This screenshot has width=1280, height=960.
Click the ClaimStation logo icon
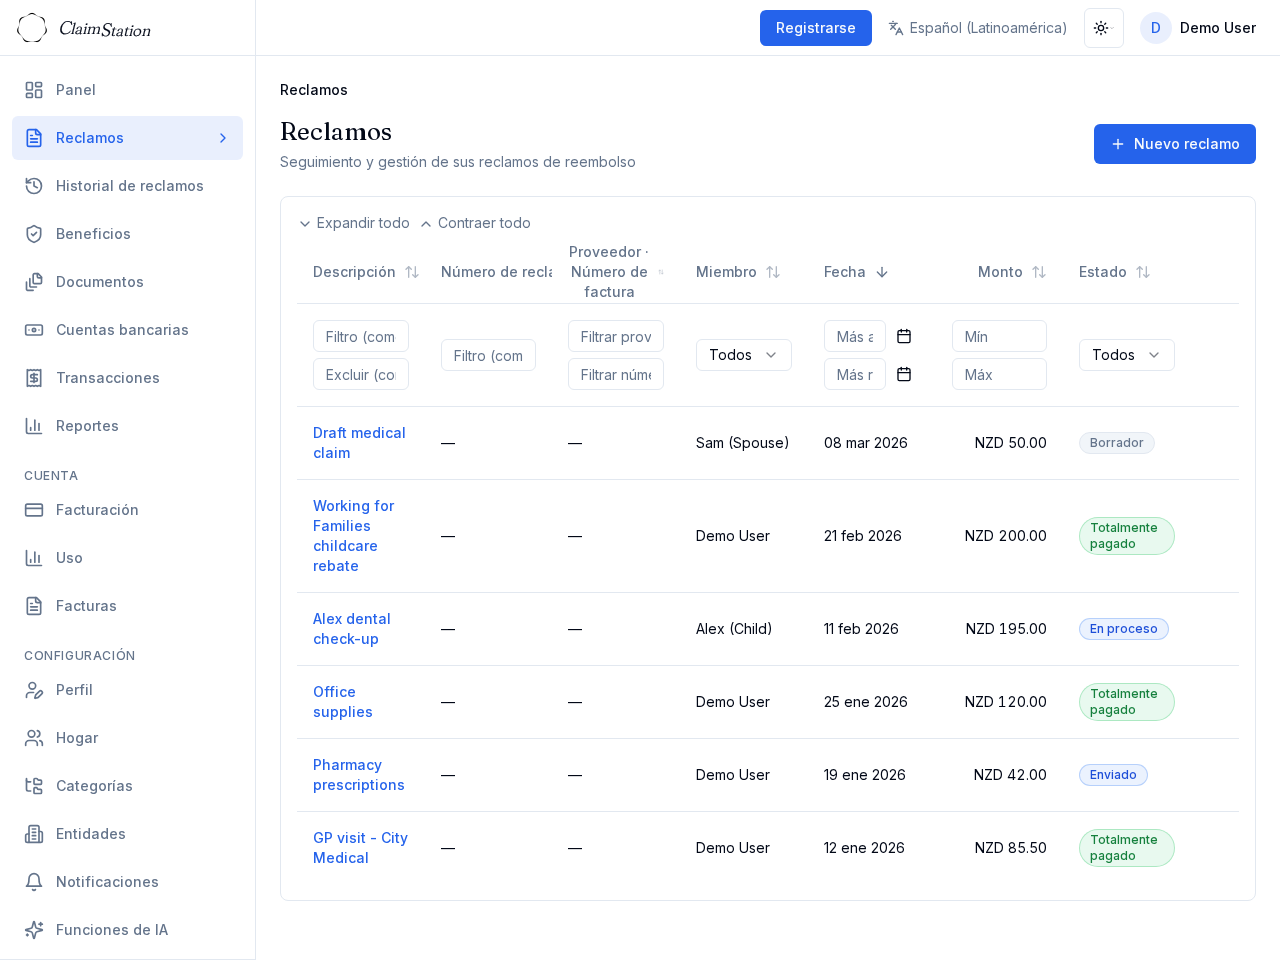pyautogui.click(x=32, y=28)
